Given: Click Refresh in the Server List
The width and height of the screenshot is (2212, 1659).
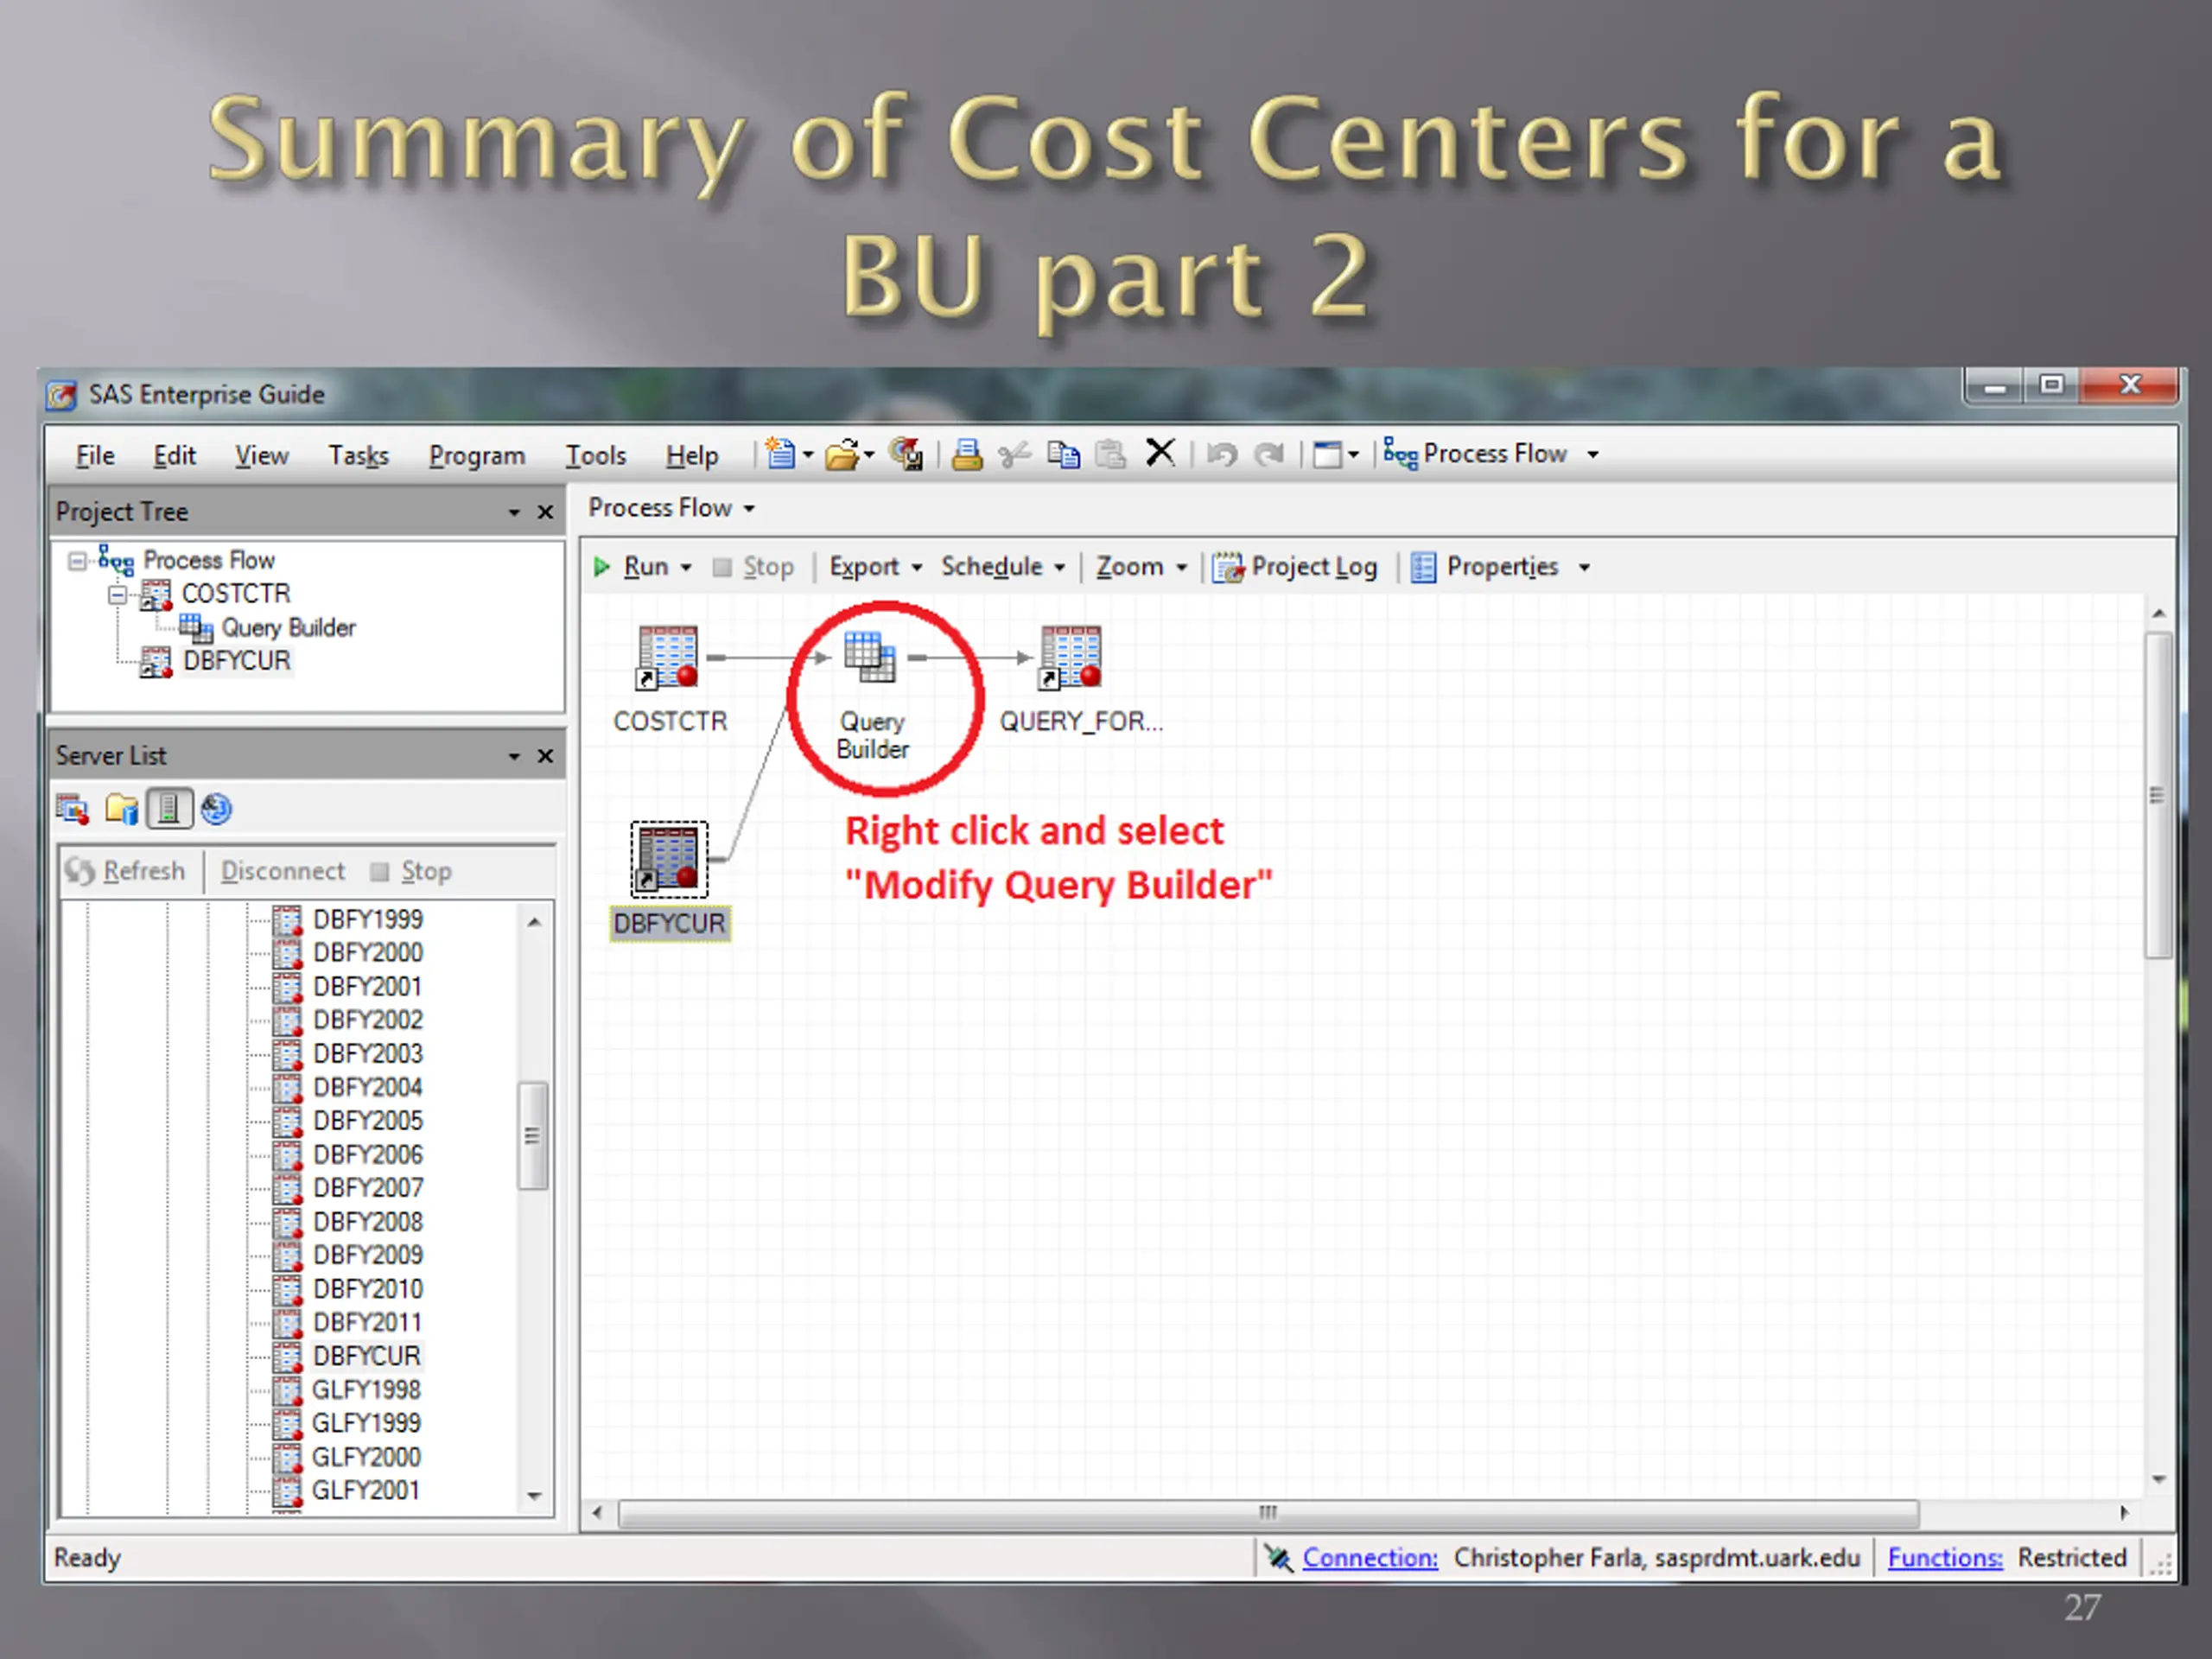Looking at the screenshot, I should (125, 871).
